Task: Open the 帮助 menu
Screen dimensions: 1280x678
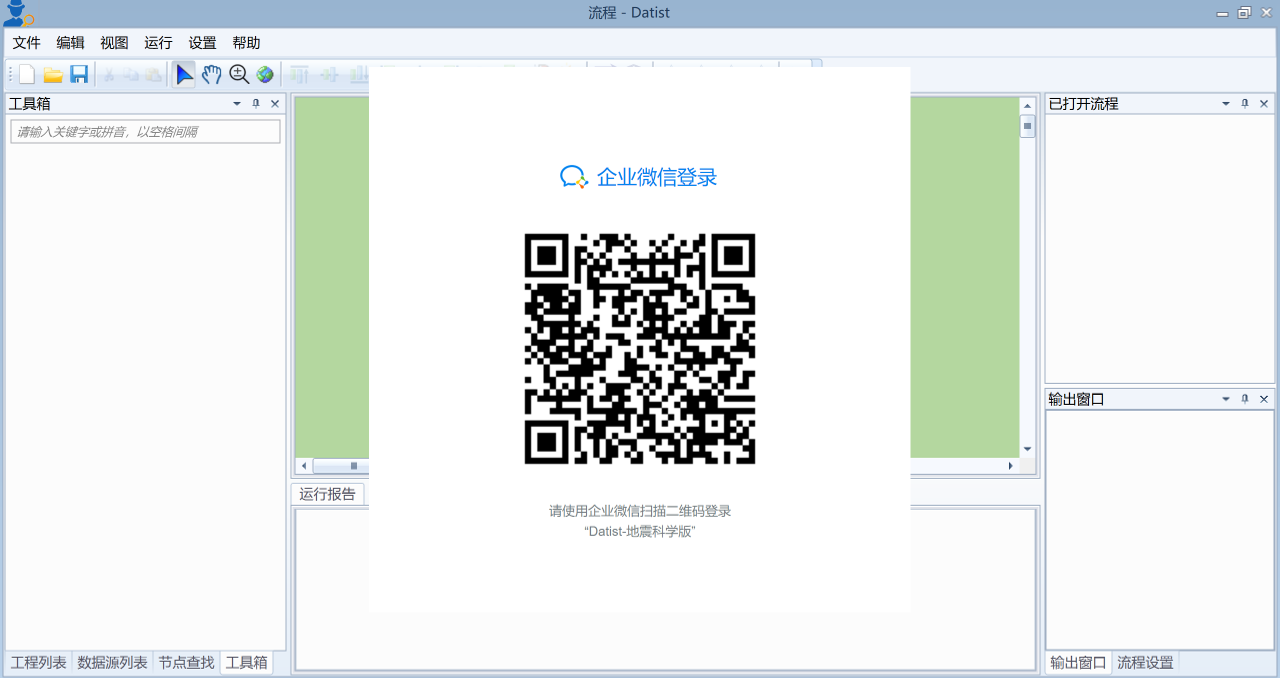Action: tap(247, 43)
